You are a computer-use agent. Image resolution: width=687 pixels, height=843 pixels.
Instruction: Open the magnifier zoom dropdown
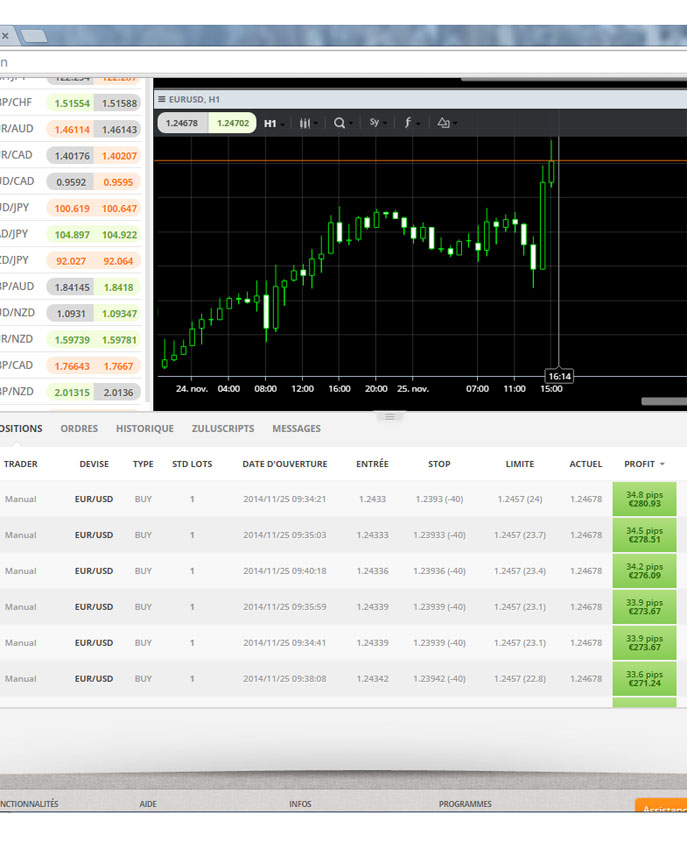tap(343, 123)
